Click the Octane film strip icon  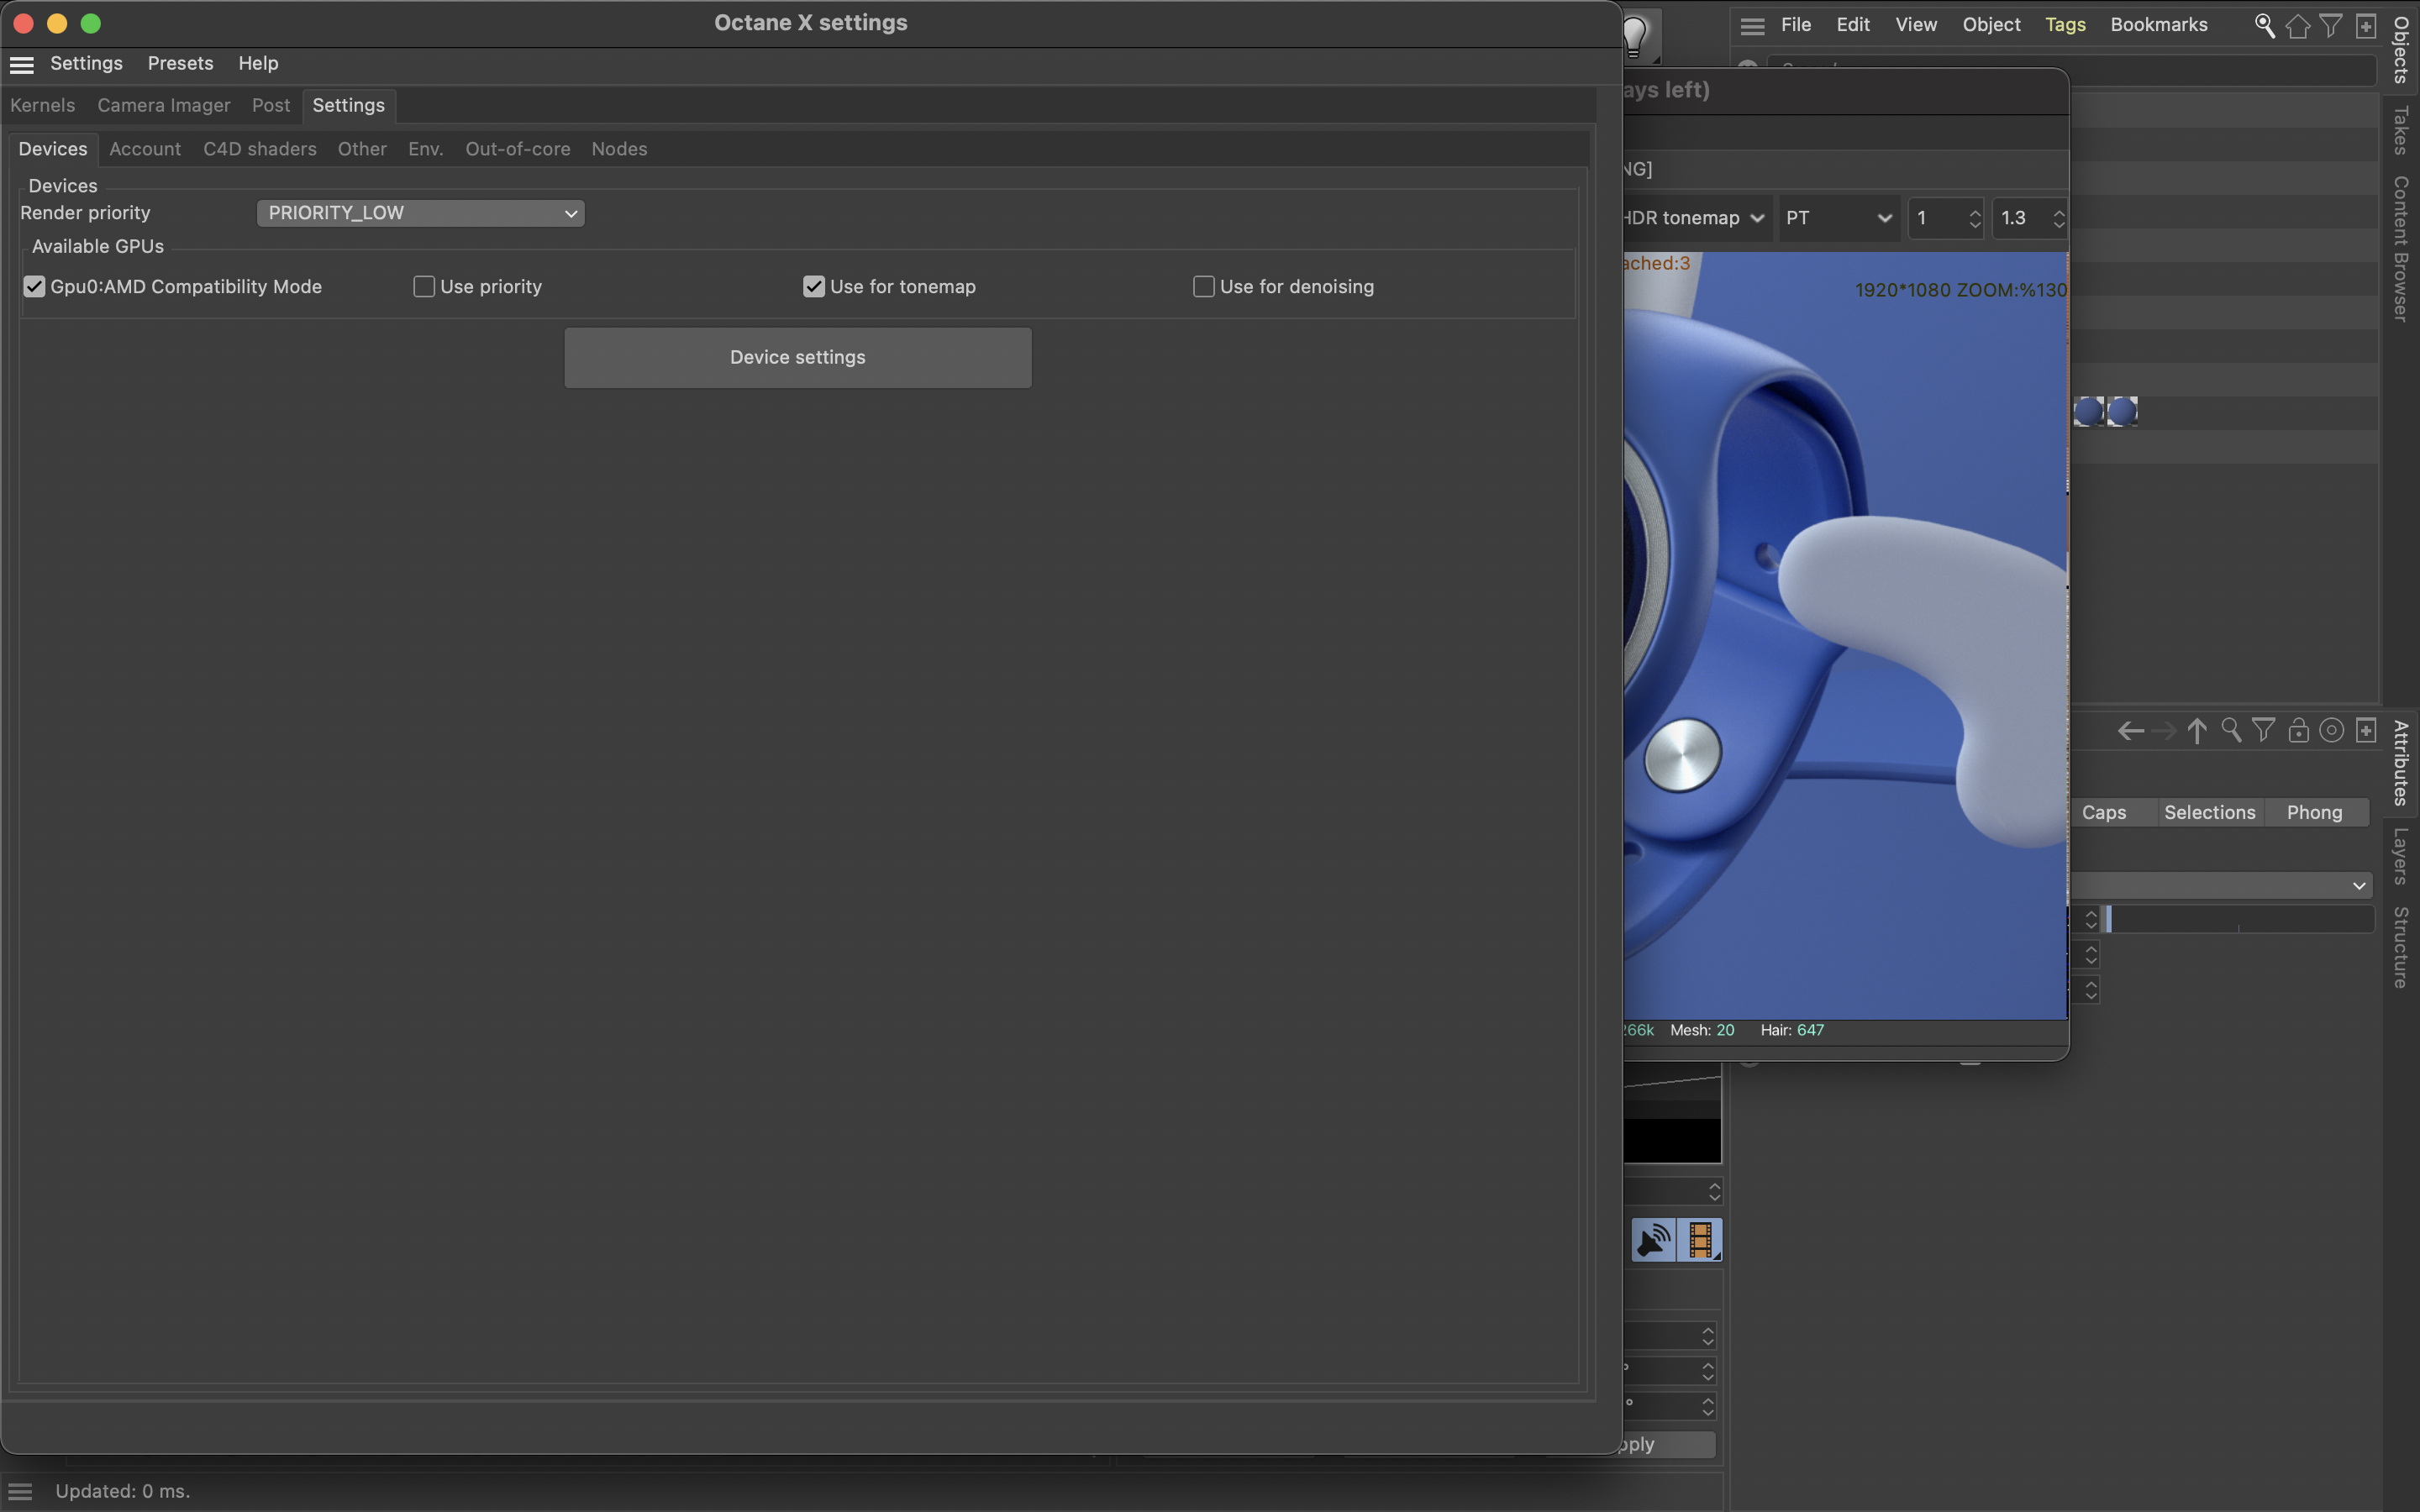(x=1699, y=1240)
